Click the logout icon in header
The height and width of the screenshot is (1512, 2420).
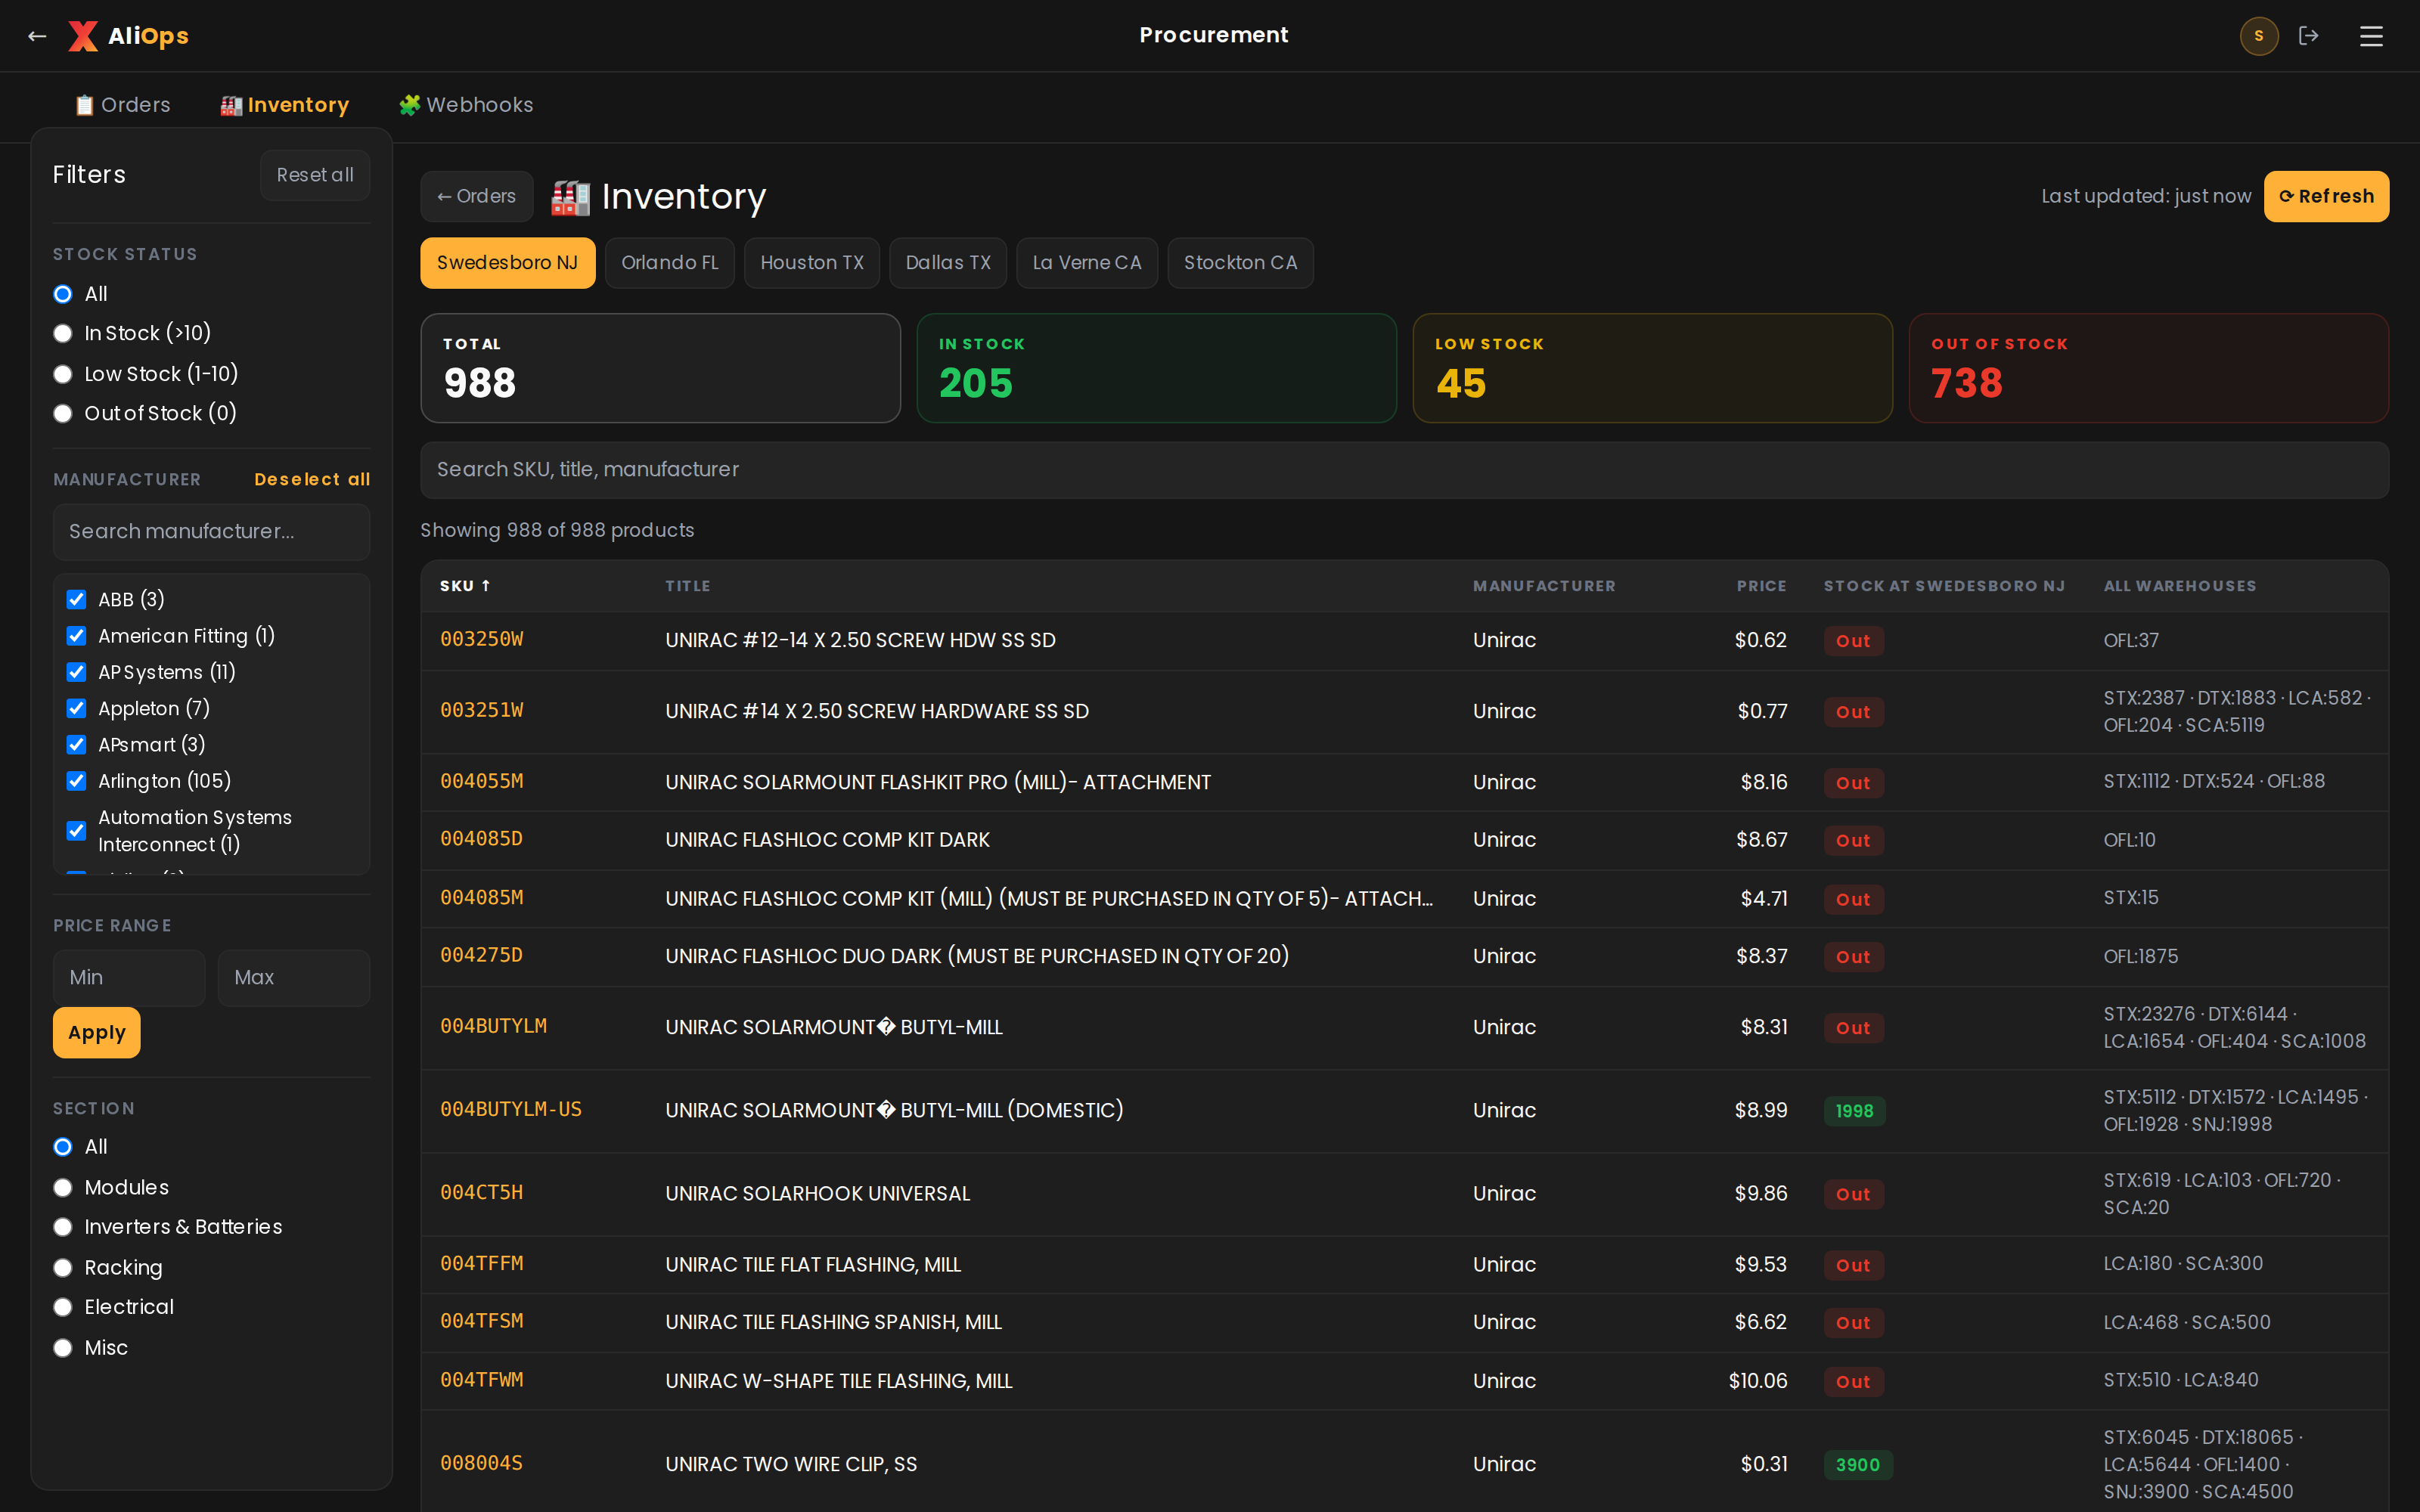point(2309,36)
